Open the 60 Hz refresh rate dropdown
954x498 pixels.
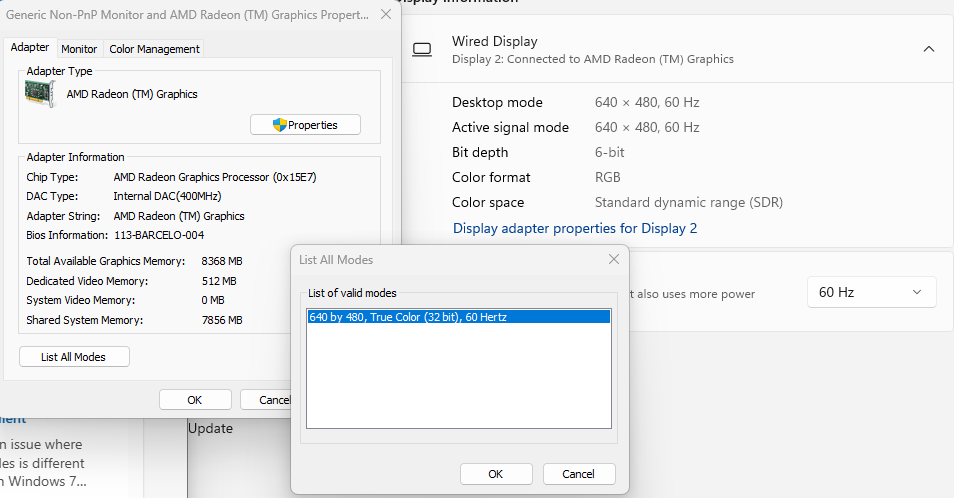tap(871, 292)
